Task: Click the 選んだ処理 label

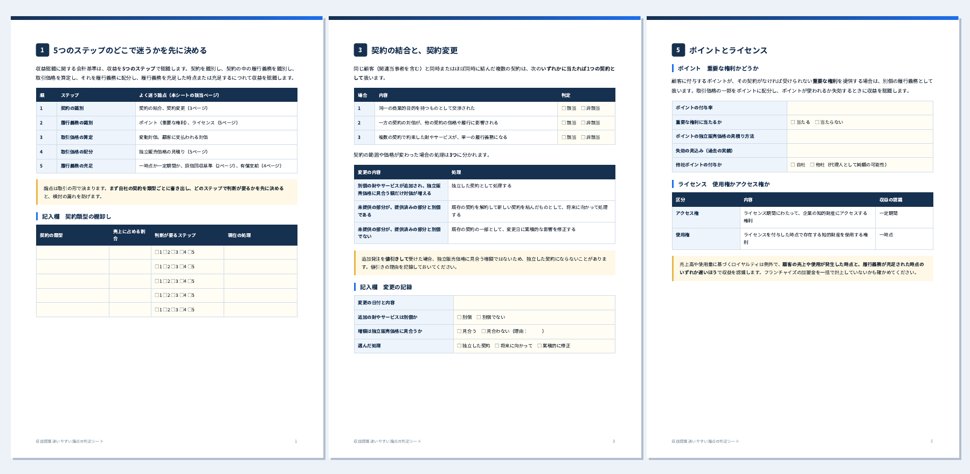Action: click(403, 346)
